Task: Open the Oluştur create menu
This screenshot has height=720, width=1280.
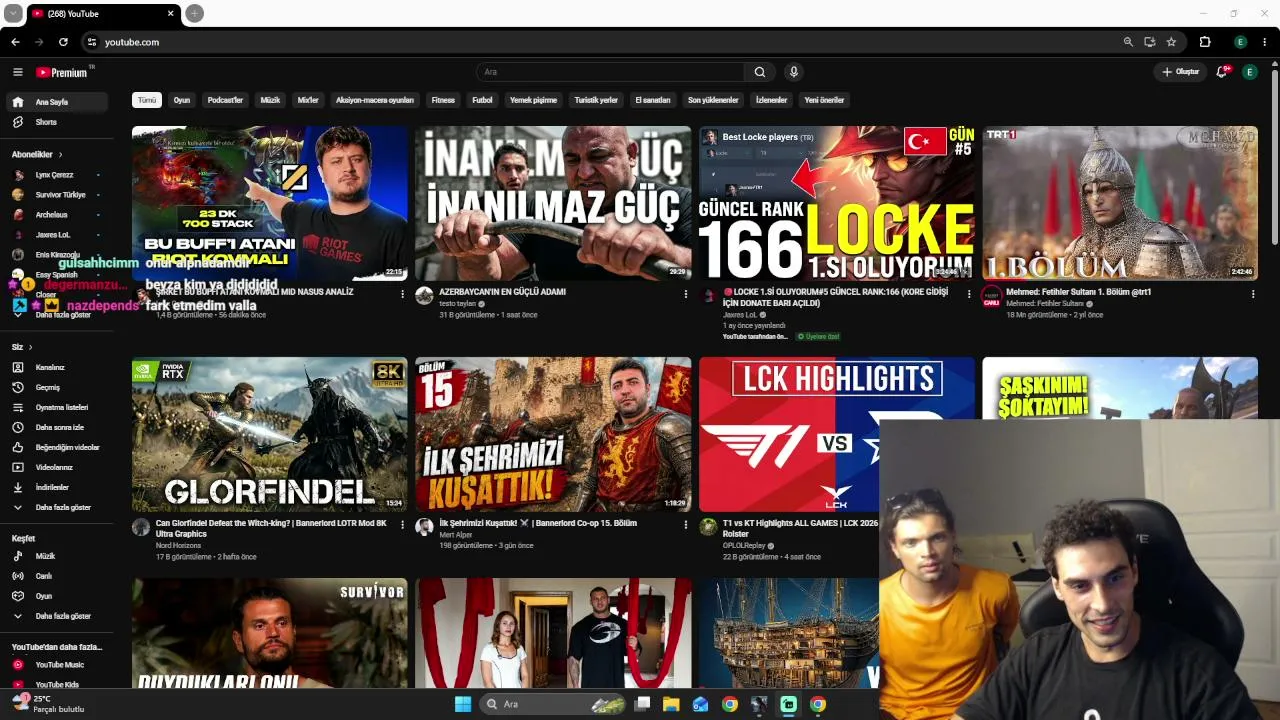Action: (1180, 72)
